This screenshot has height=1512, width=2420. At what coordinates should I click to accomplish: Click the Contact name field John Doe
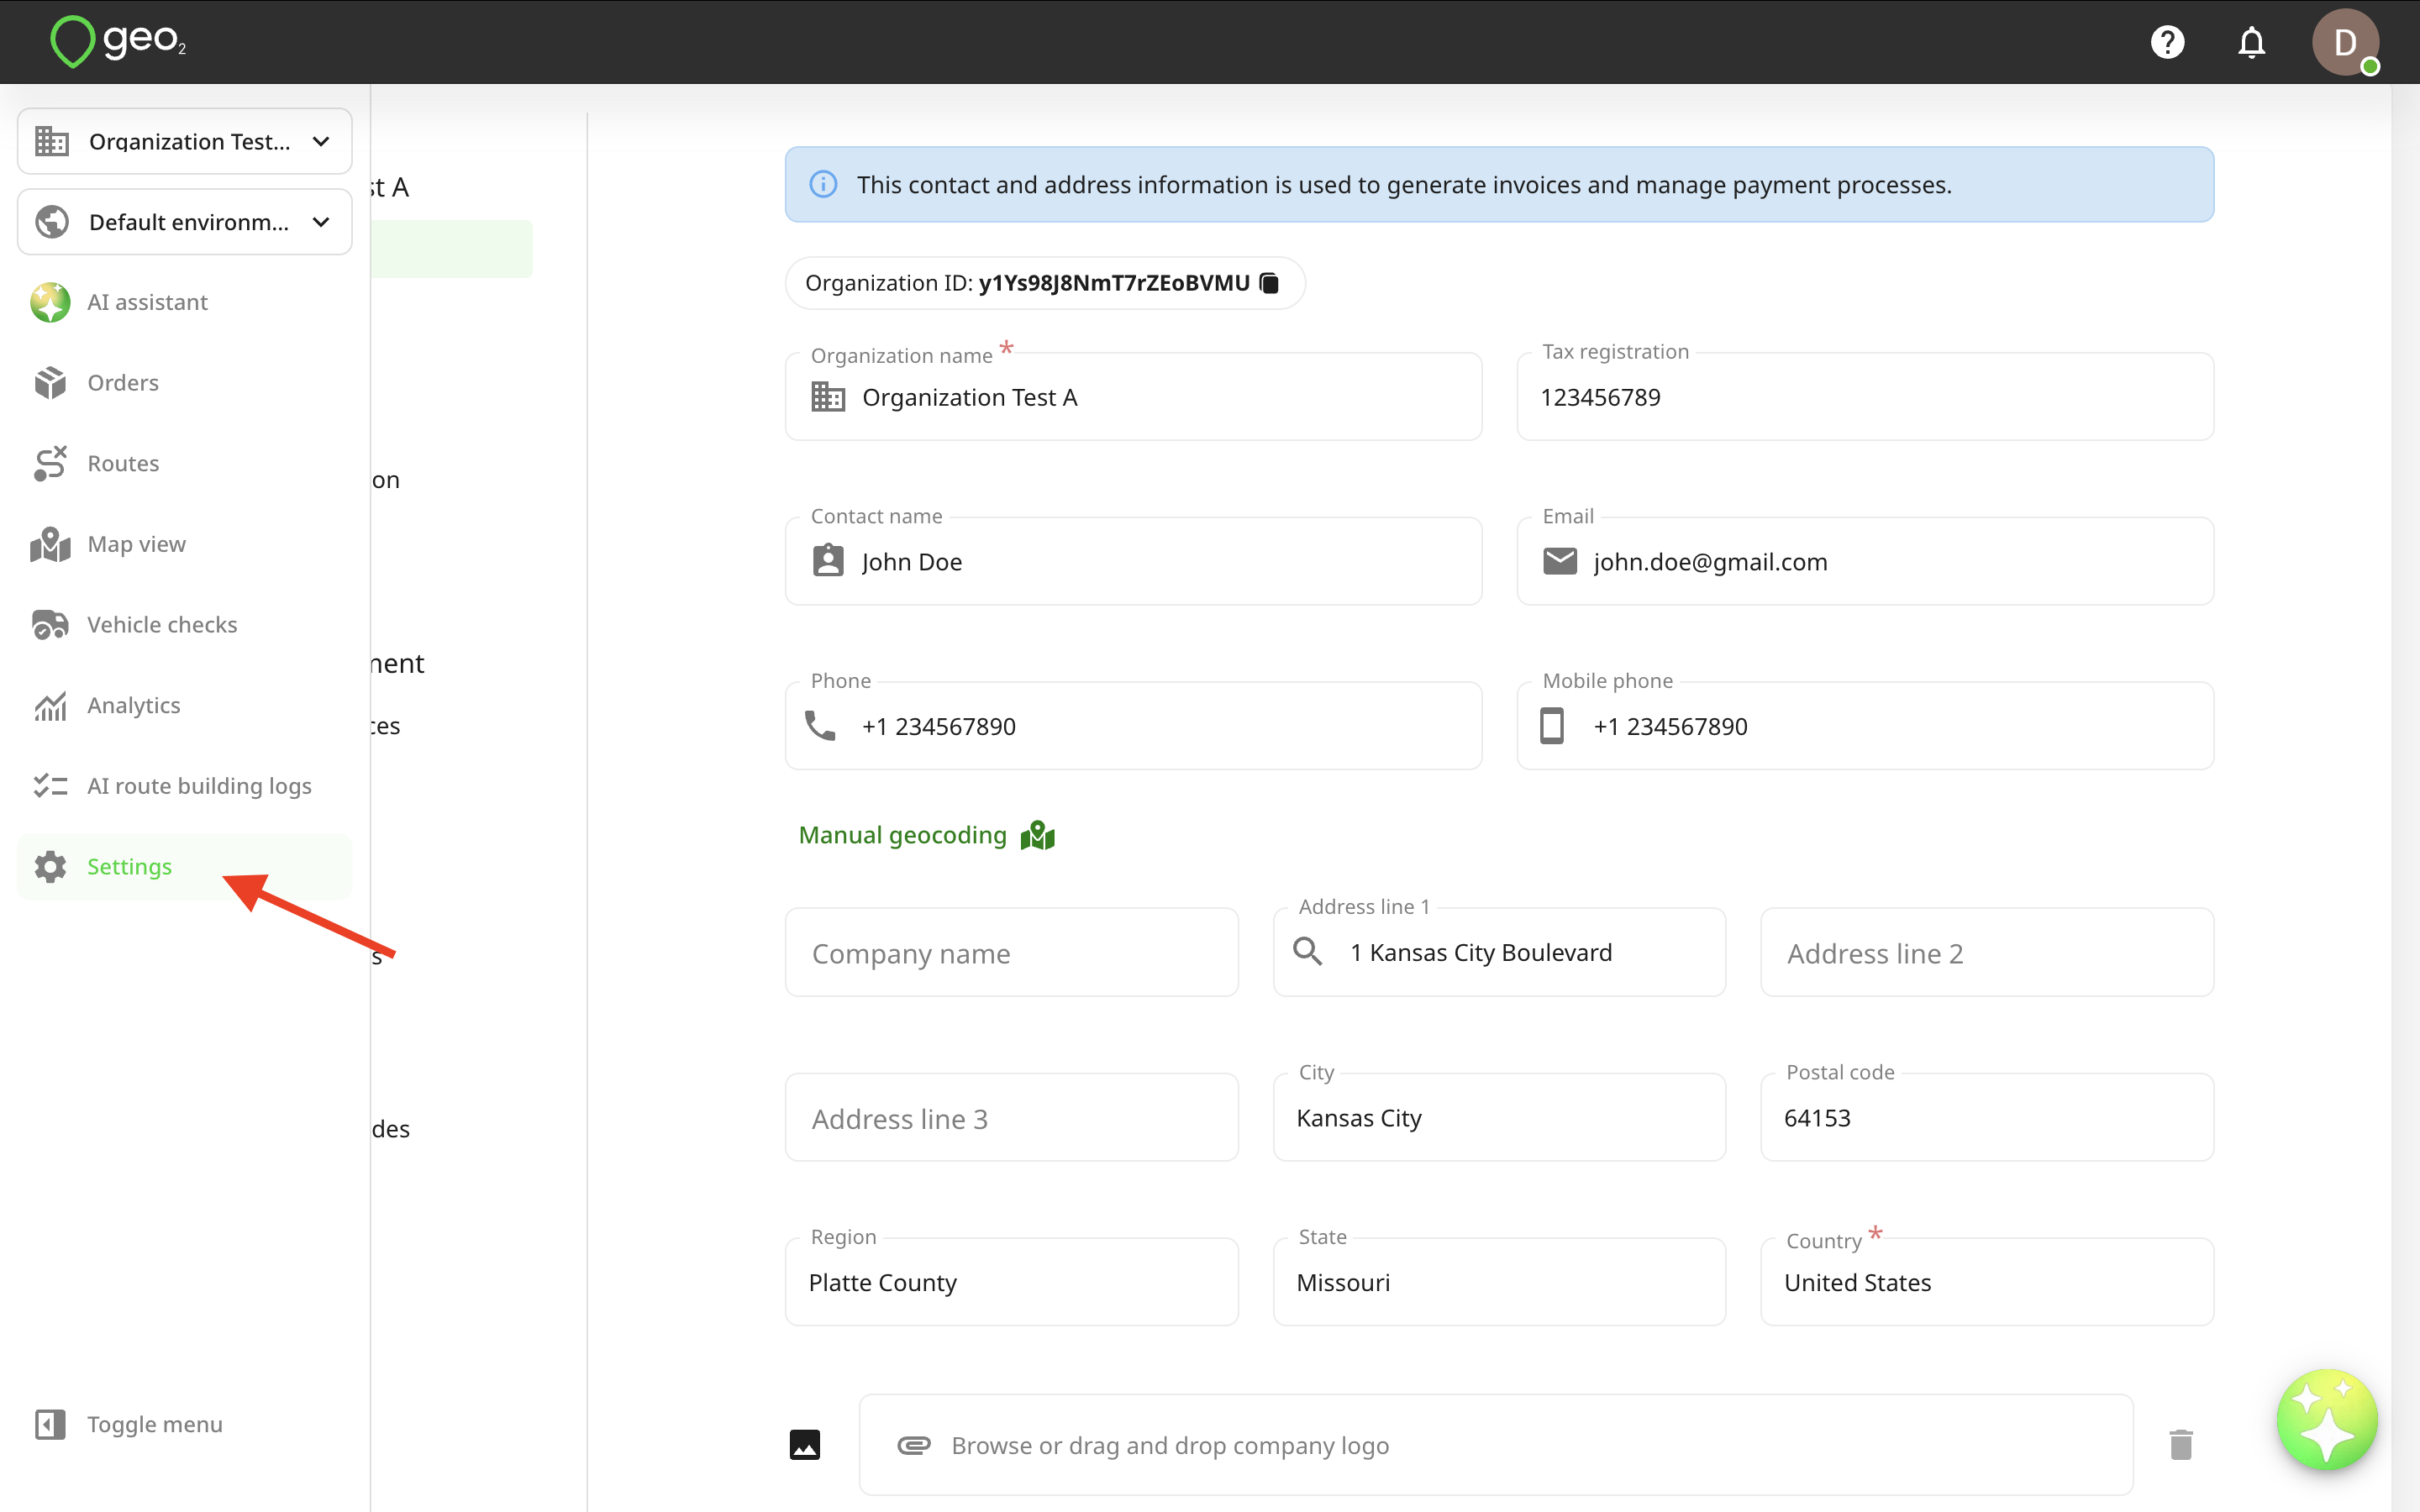pos(1134,561)
